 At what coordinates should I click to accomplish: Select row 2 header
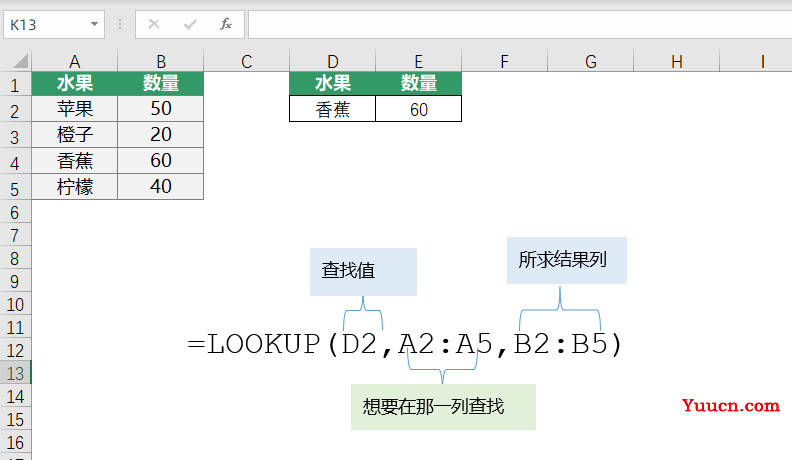15,110
